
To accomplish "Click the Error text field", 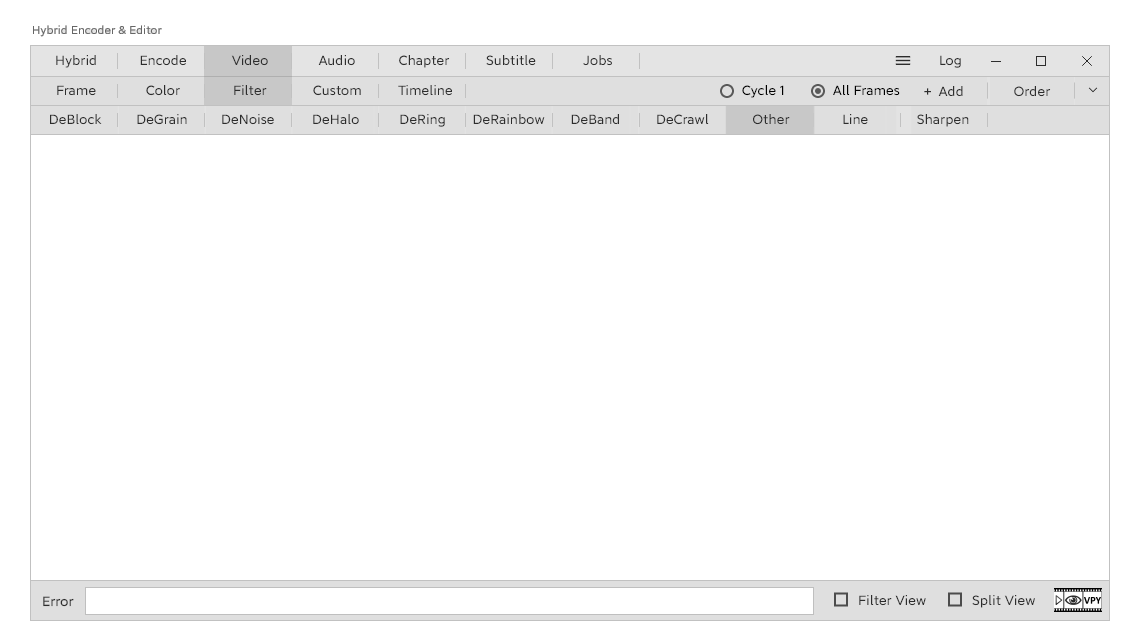I will tap(449, 601).
